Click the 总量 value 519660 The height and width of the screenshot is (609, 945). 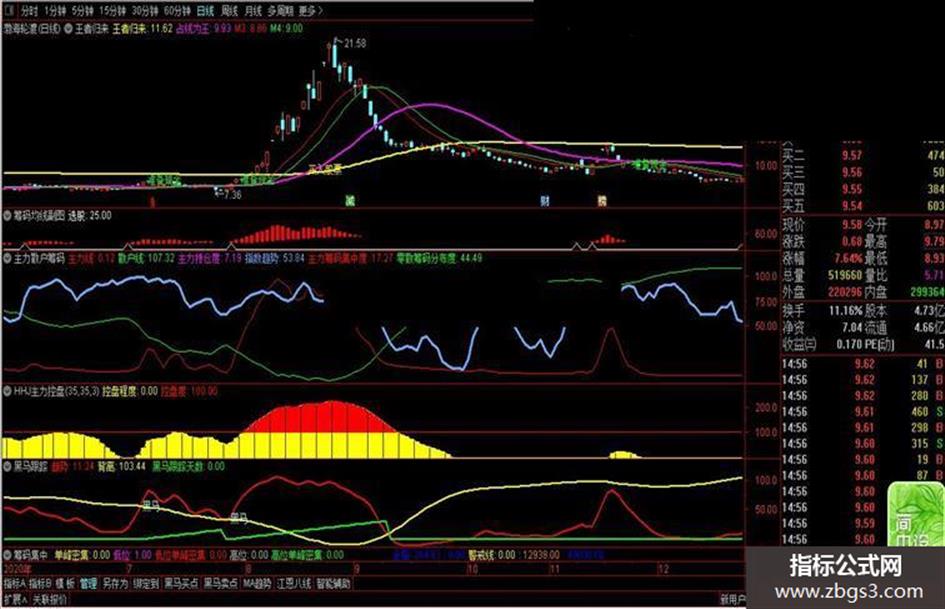(846, 276)
